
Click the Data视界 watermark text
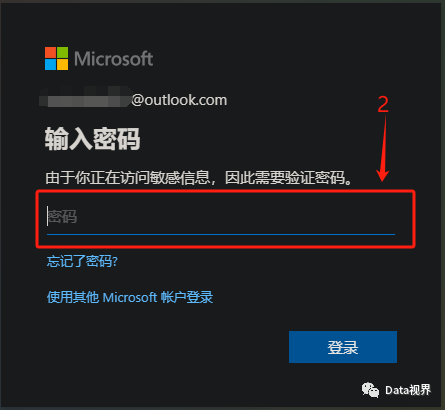pyautogui.click(x=408, y=390)
